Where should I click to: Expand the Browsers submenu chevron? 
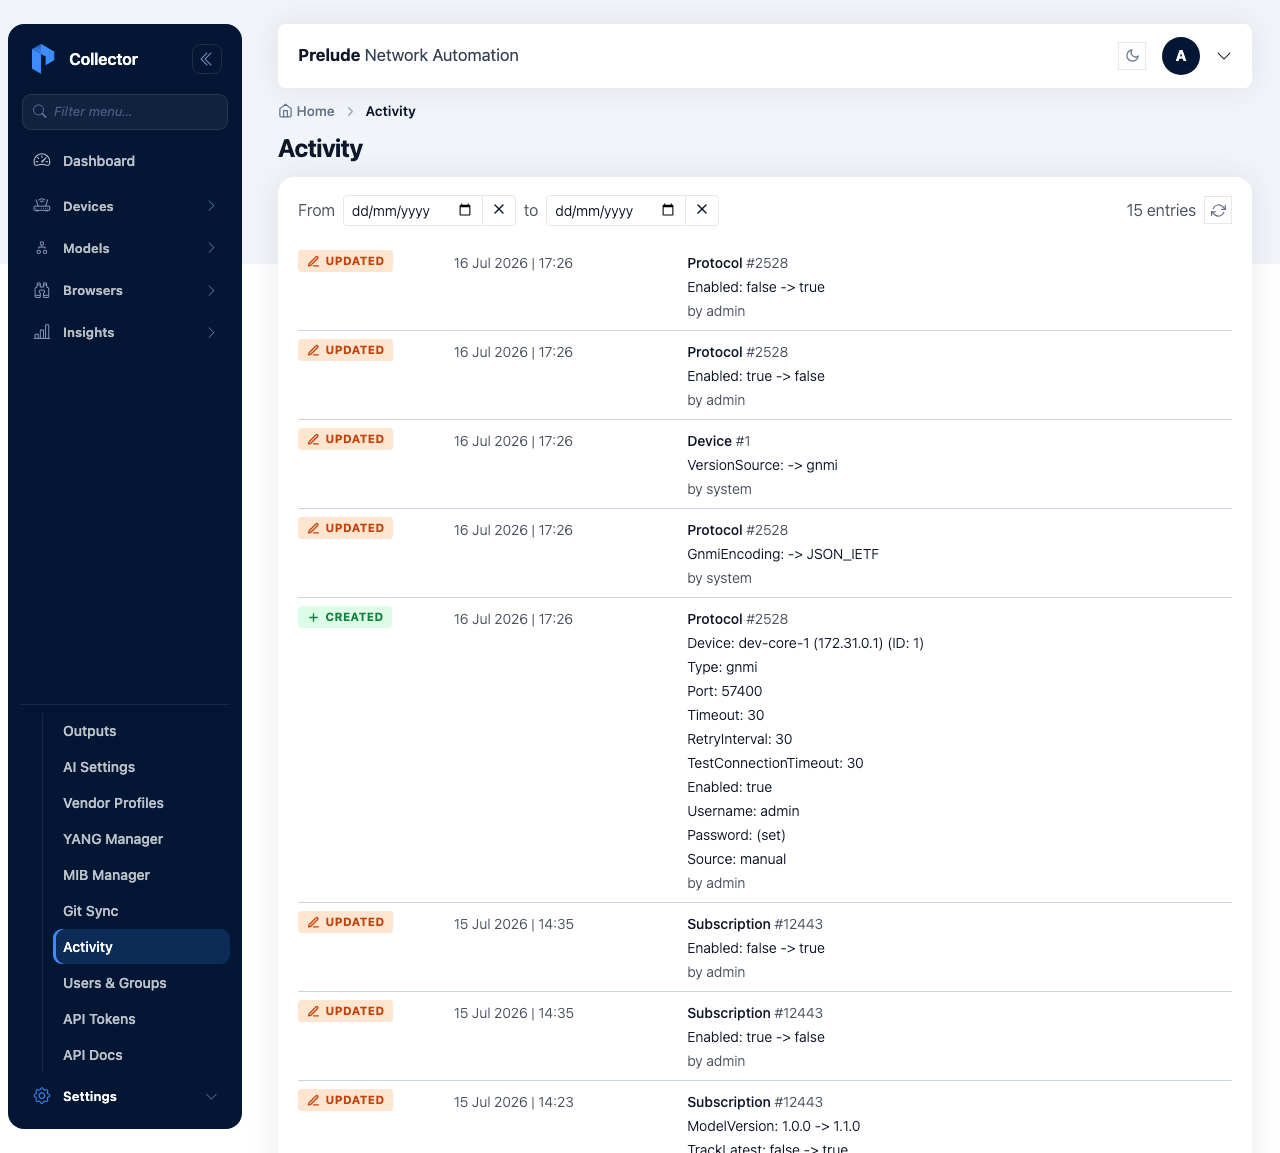click(211, 290)
